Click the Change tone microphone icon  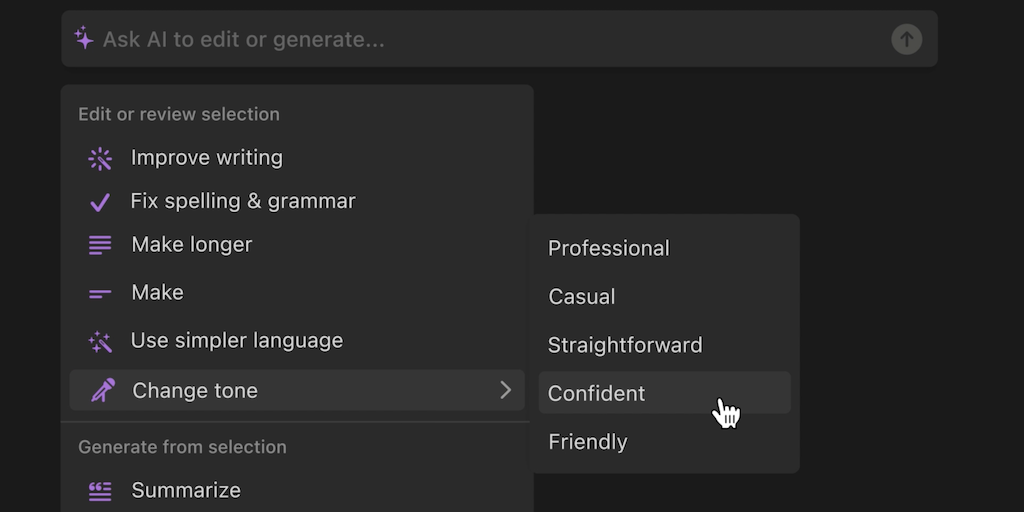(x=102, y=390)
